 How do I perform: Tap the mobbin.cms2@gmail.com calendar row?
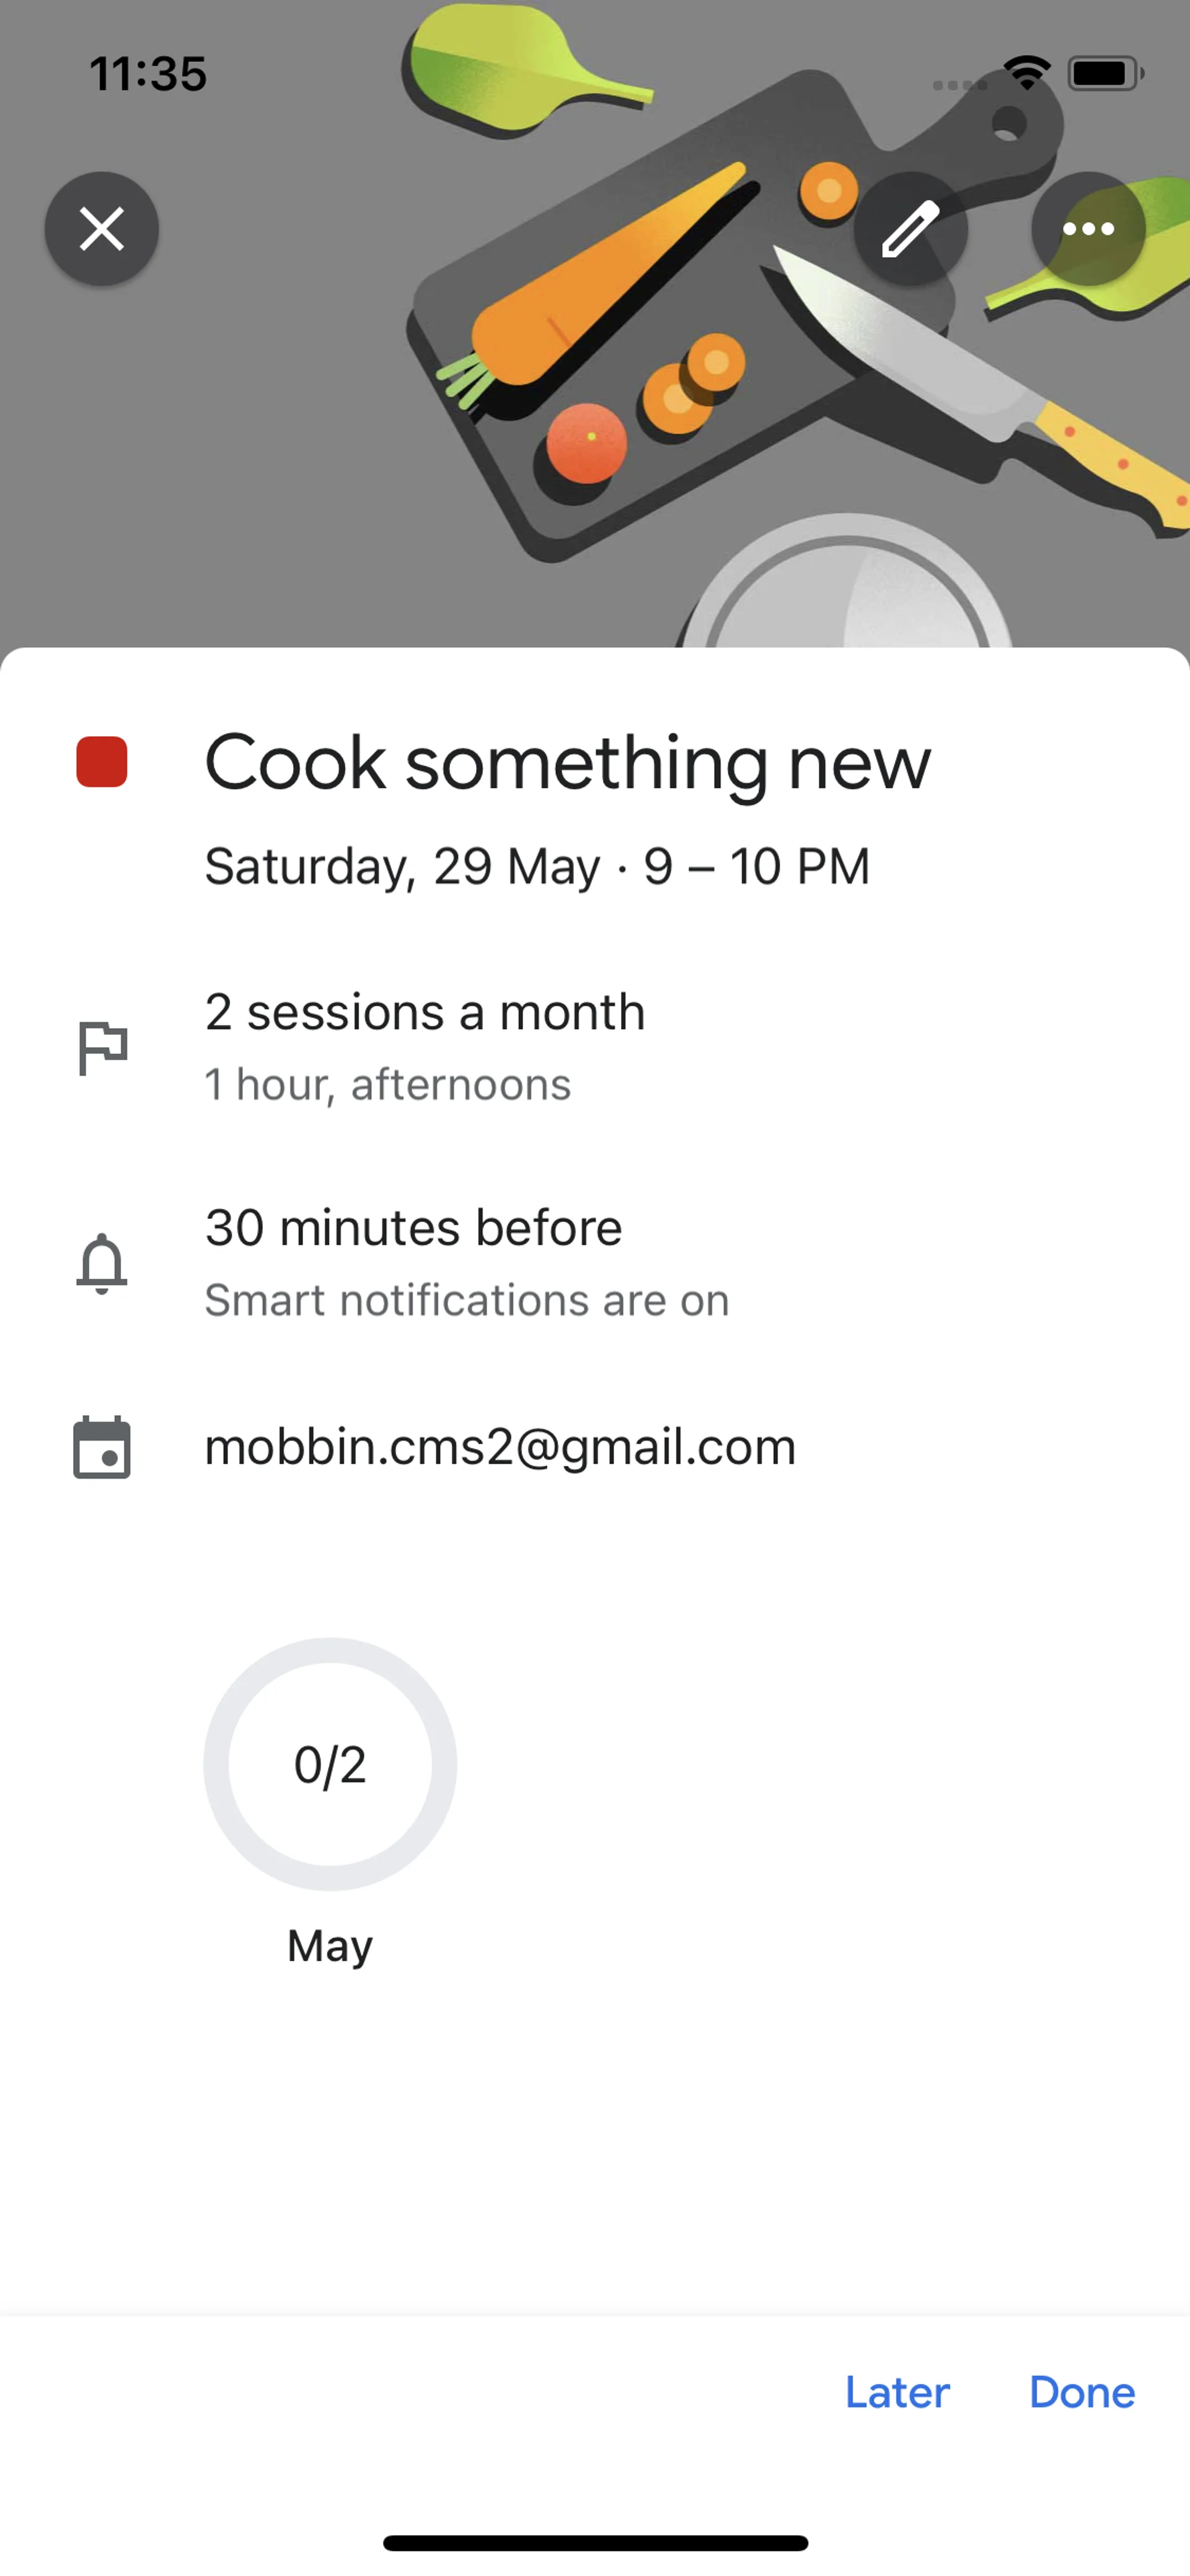[500, 1447]
